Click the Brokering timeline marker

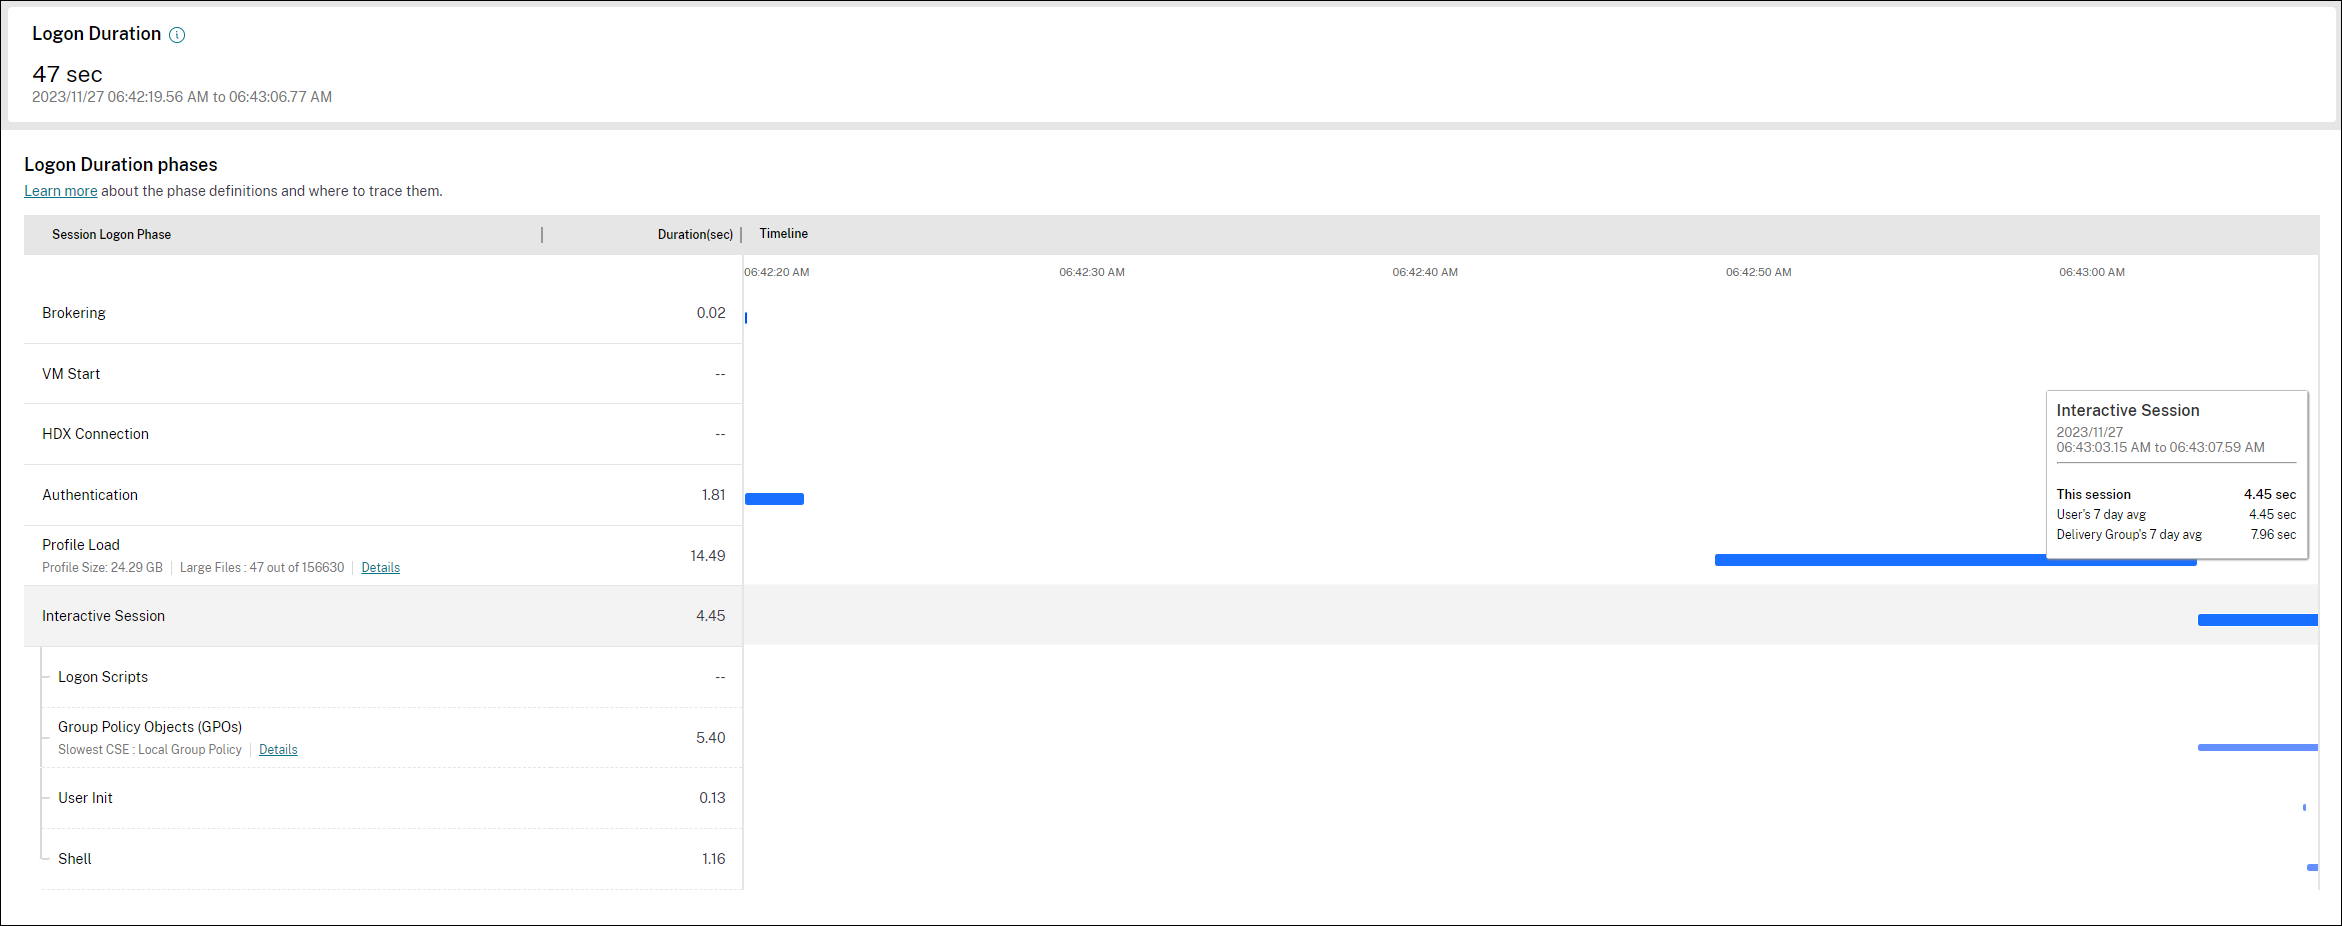(746, 318)
